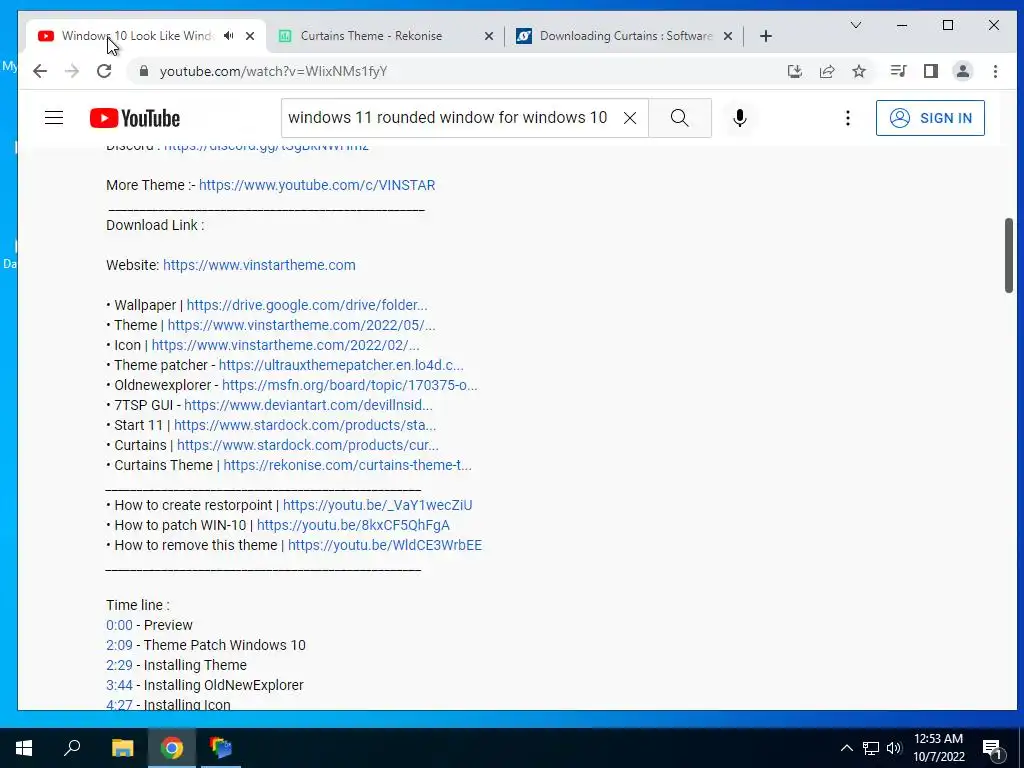The width and height of the screenshot is (1024, 768).
Task: Switch to Downloading Curtains : Software tab
Action: coord(625,36)
